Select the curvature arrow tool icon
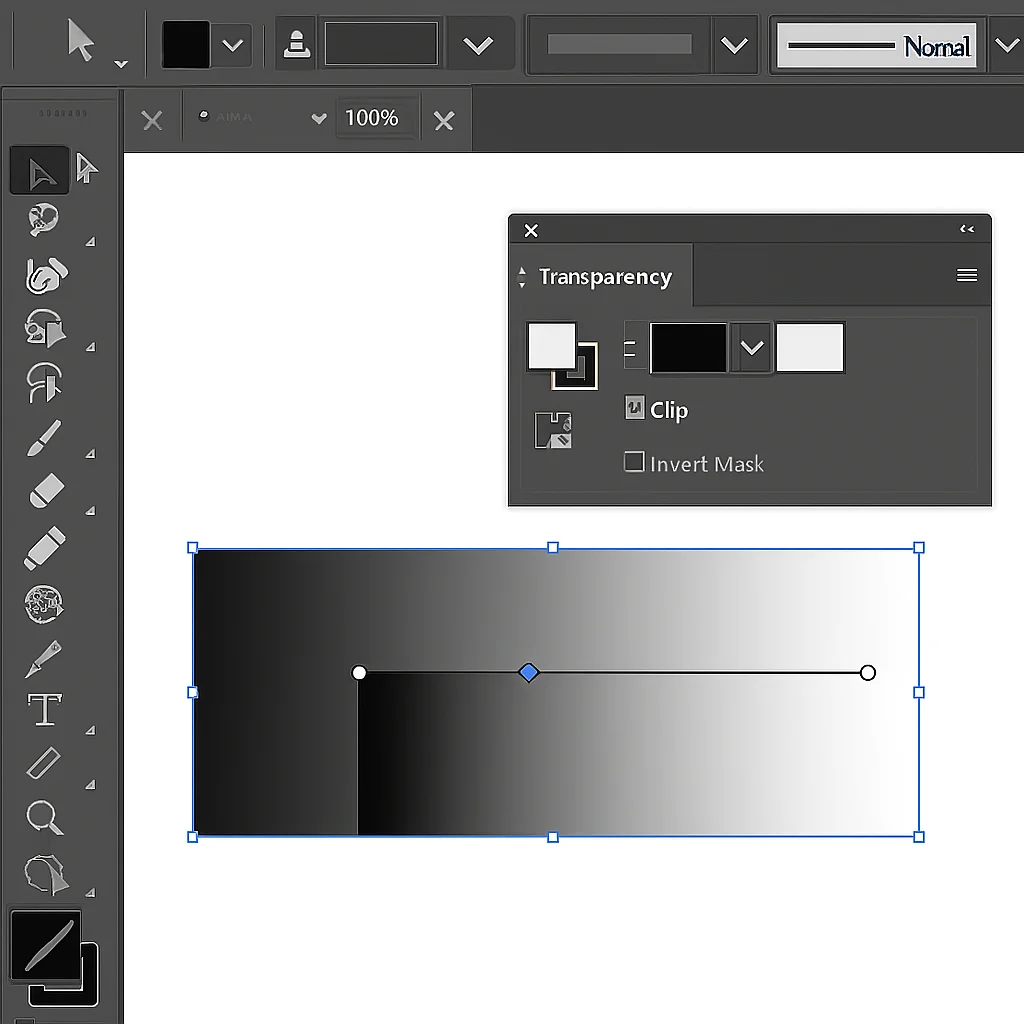1024x1024 pixels. [44, 382]
